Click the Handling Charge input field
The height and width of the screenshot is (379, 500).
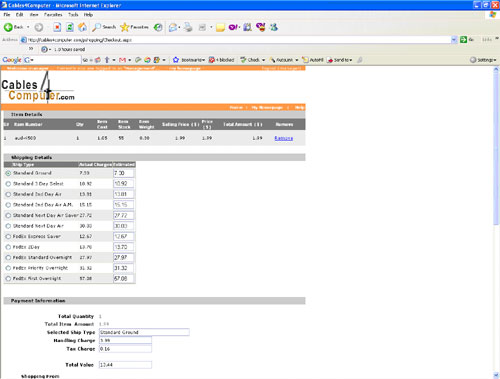[x=125, y=340]
